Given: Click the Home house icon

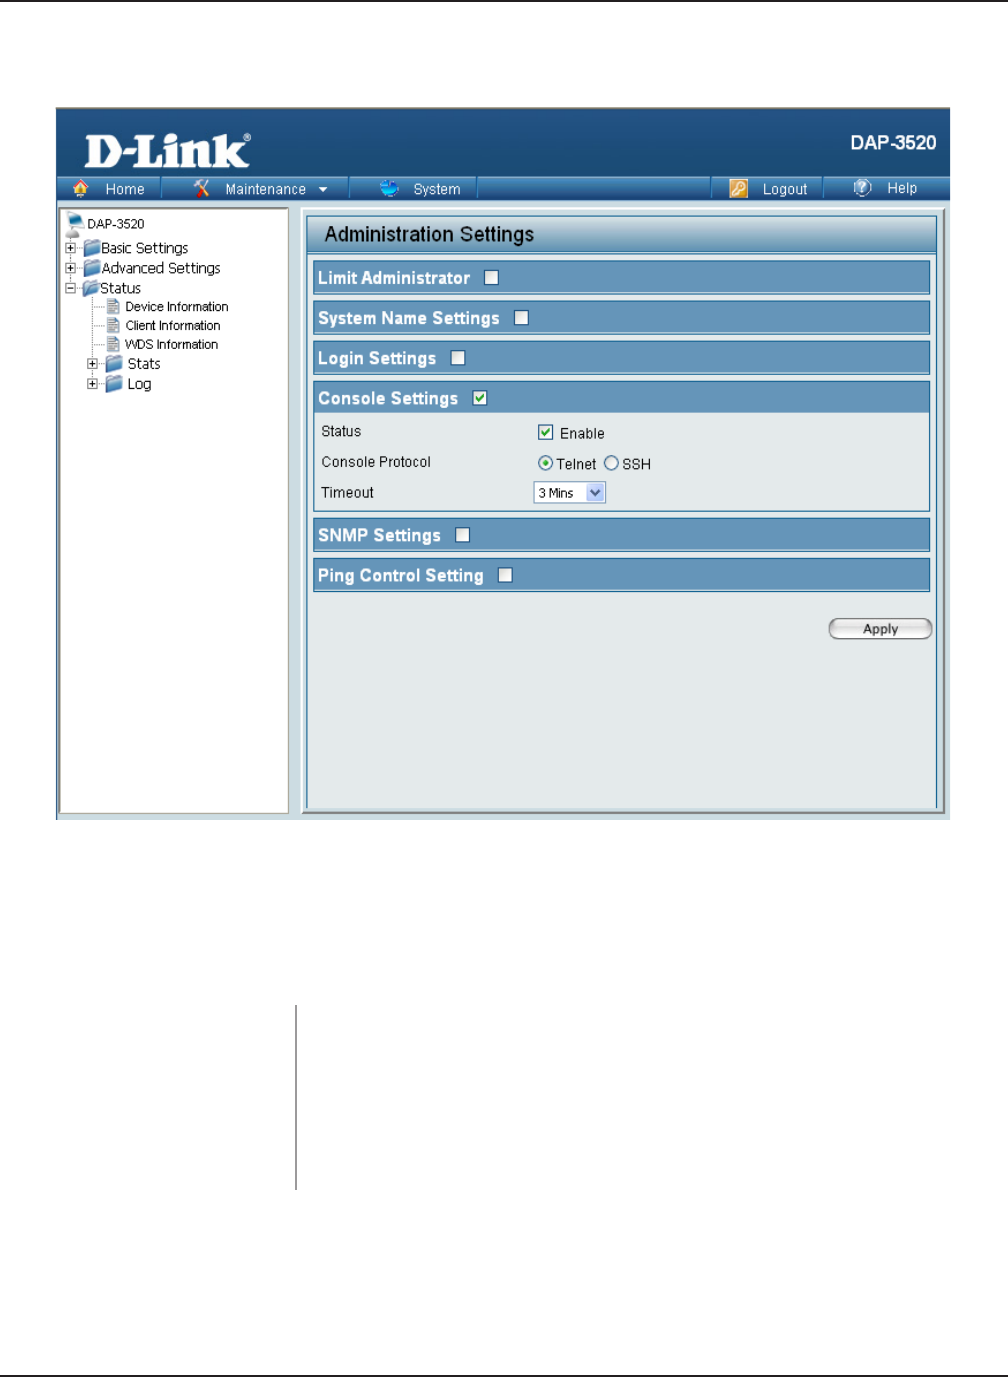Looking at the screenshot, I should coord(81,188).
